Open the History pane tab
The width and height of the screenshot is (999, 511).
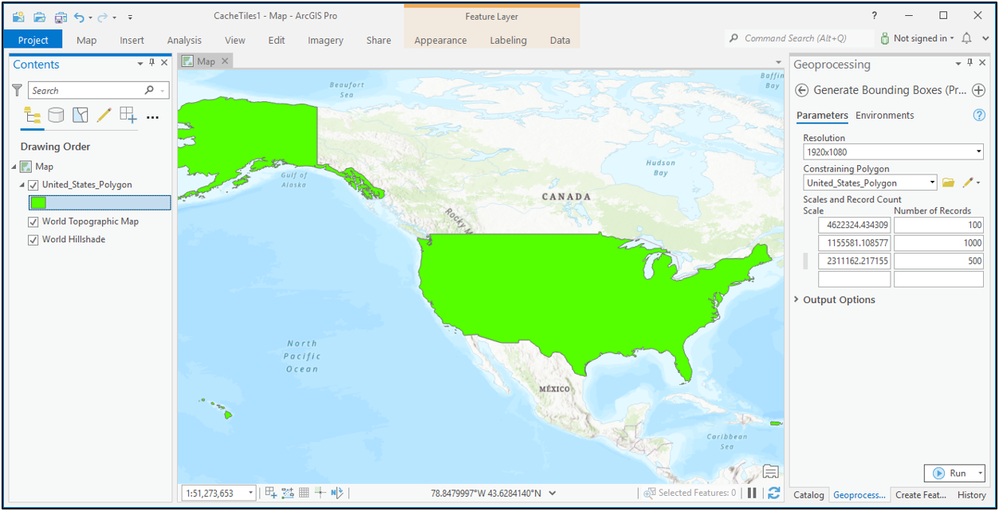971,494
